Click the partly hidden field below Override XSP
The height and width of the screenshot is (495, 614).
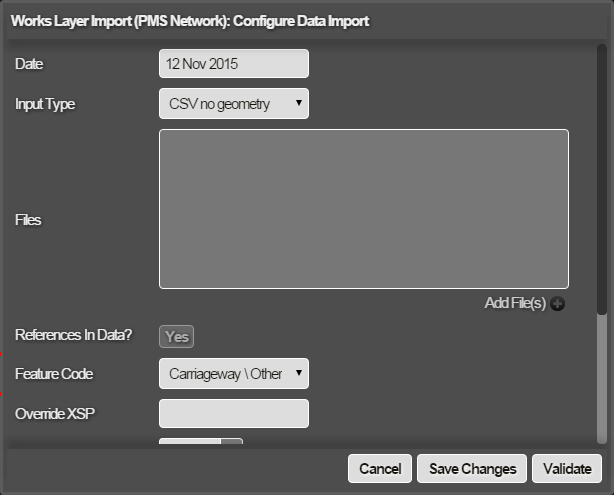pos(200,443)
